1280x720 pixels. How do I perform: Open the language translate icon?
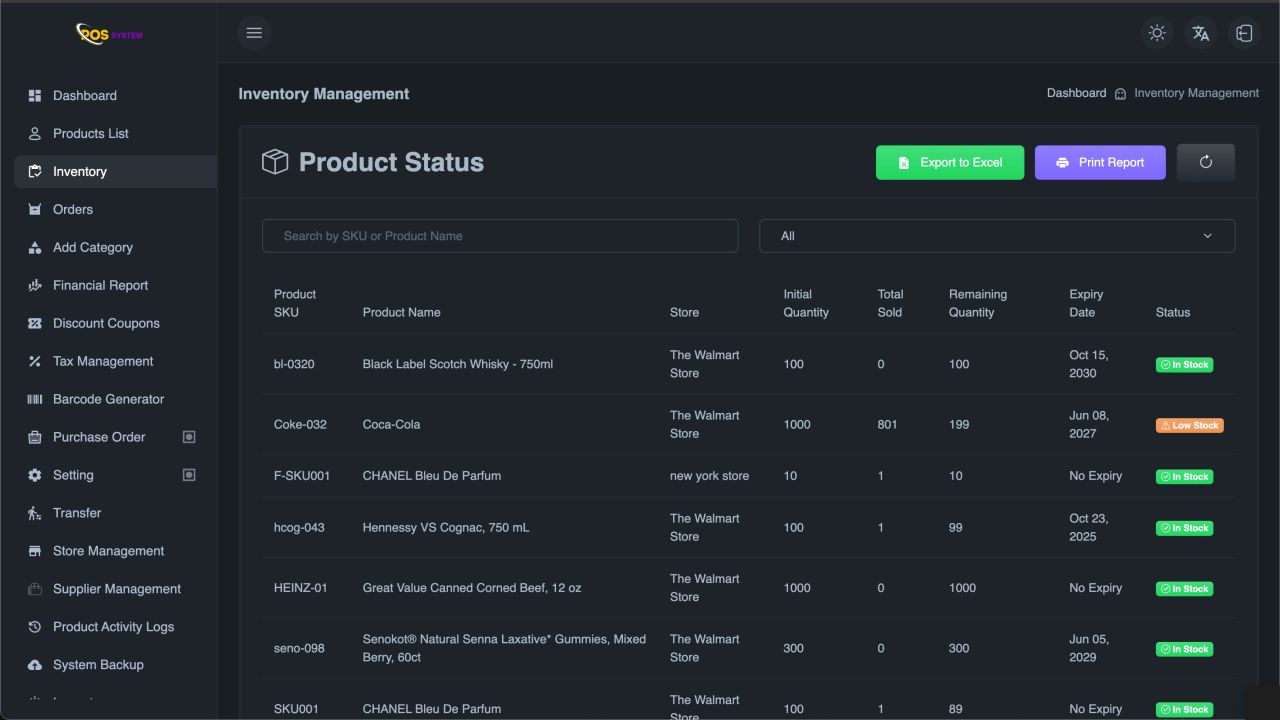click(x=1201, y=33)
